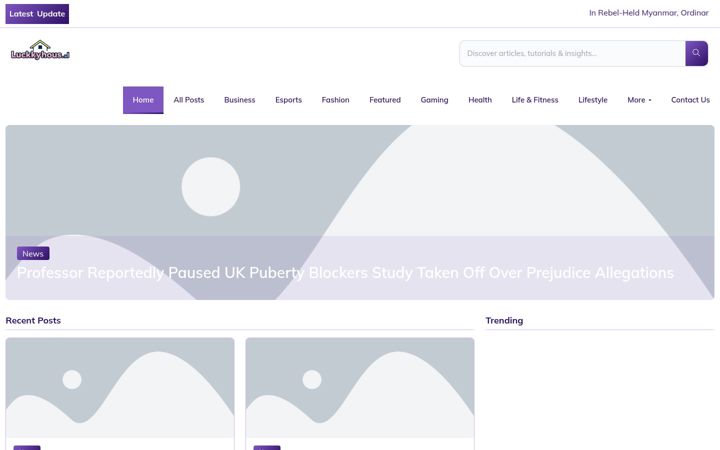
Task: Go to the Lifestyle category
Action: (593, 100)
